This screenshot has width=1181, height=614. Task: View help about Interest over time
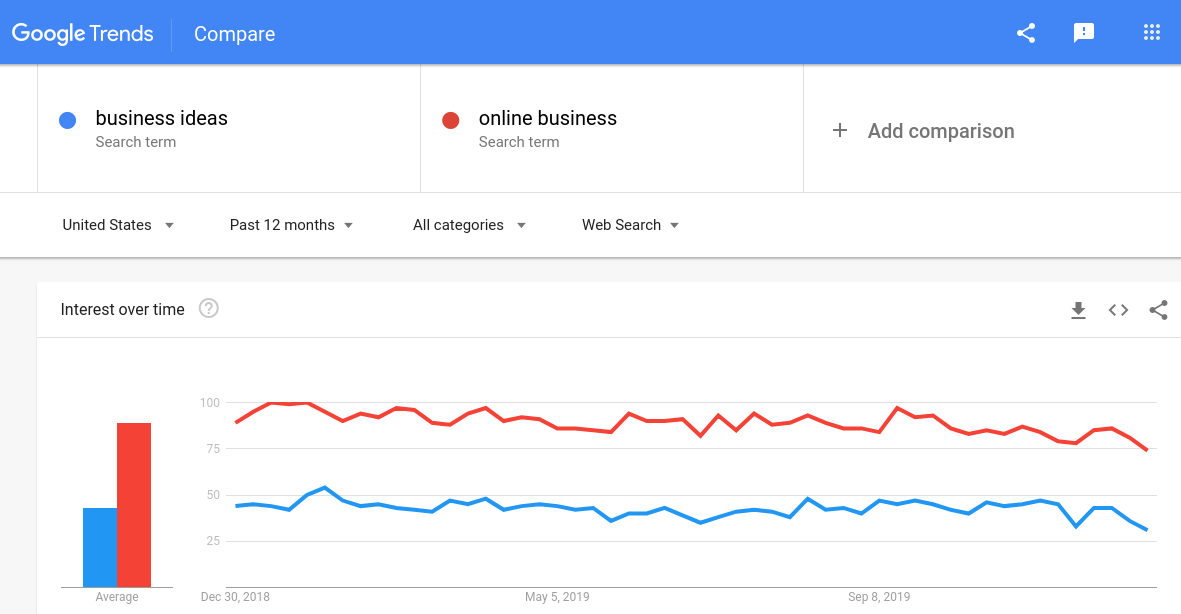[x=208, y=309]
